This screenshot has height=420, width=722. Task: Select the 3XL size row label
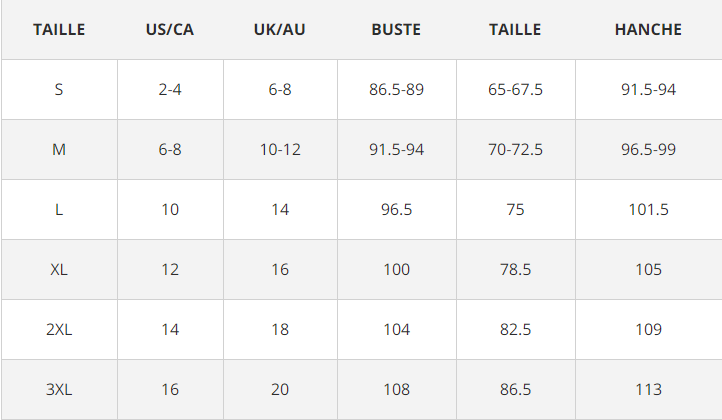click(58, 390)
